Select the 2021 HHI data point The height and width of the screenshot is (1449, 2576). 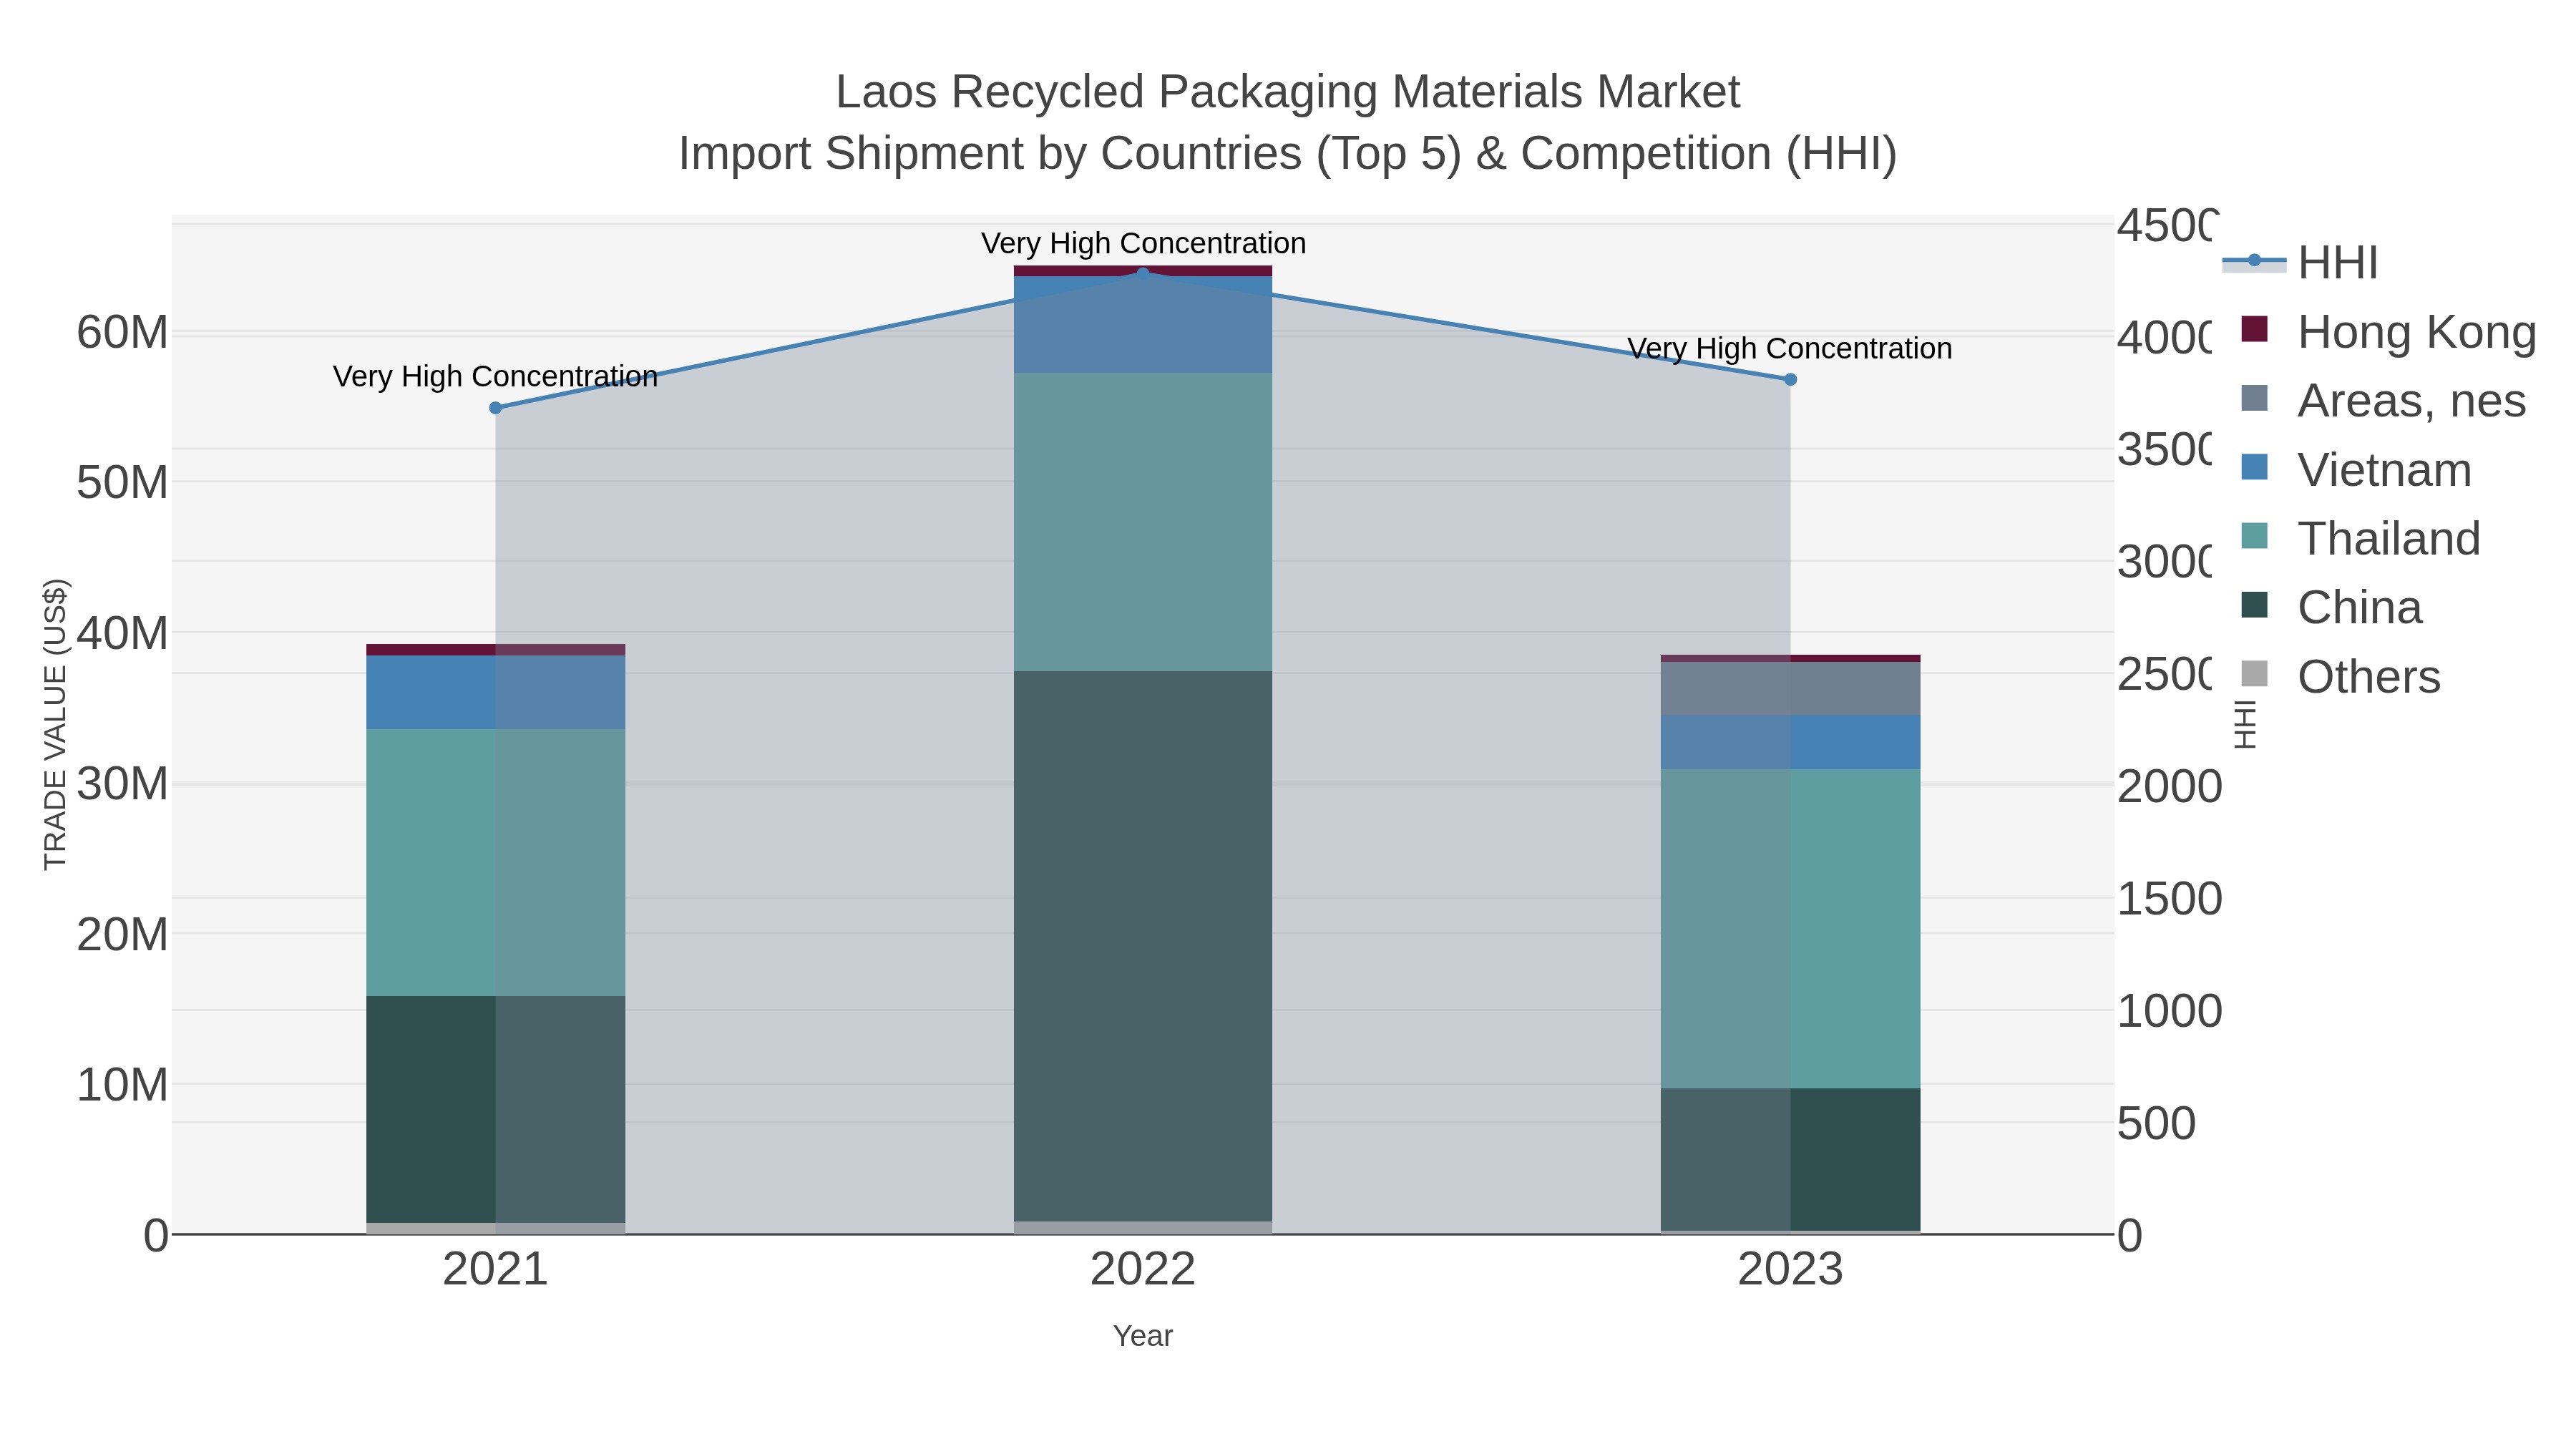[495, 408]
